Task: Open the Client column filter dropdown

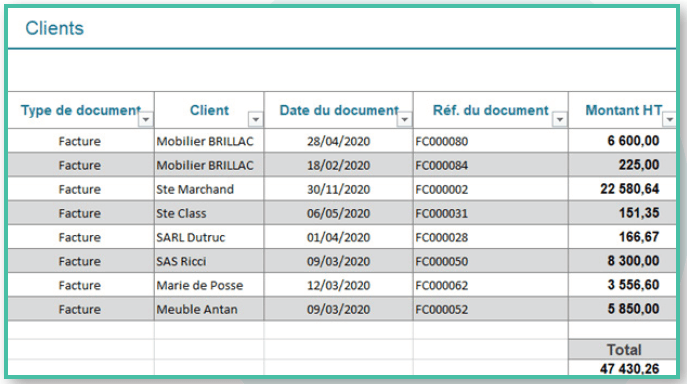Action: [x=255, y=119]
